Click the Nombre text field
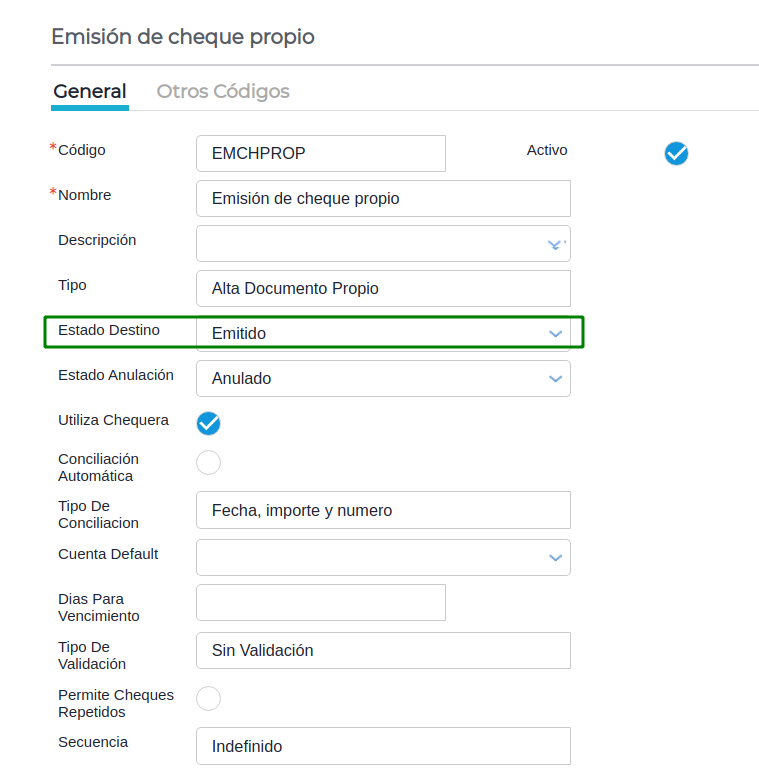The image size is (759, 782). coord(383,199)
